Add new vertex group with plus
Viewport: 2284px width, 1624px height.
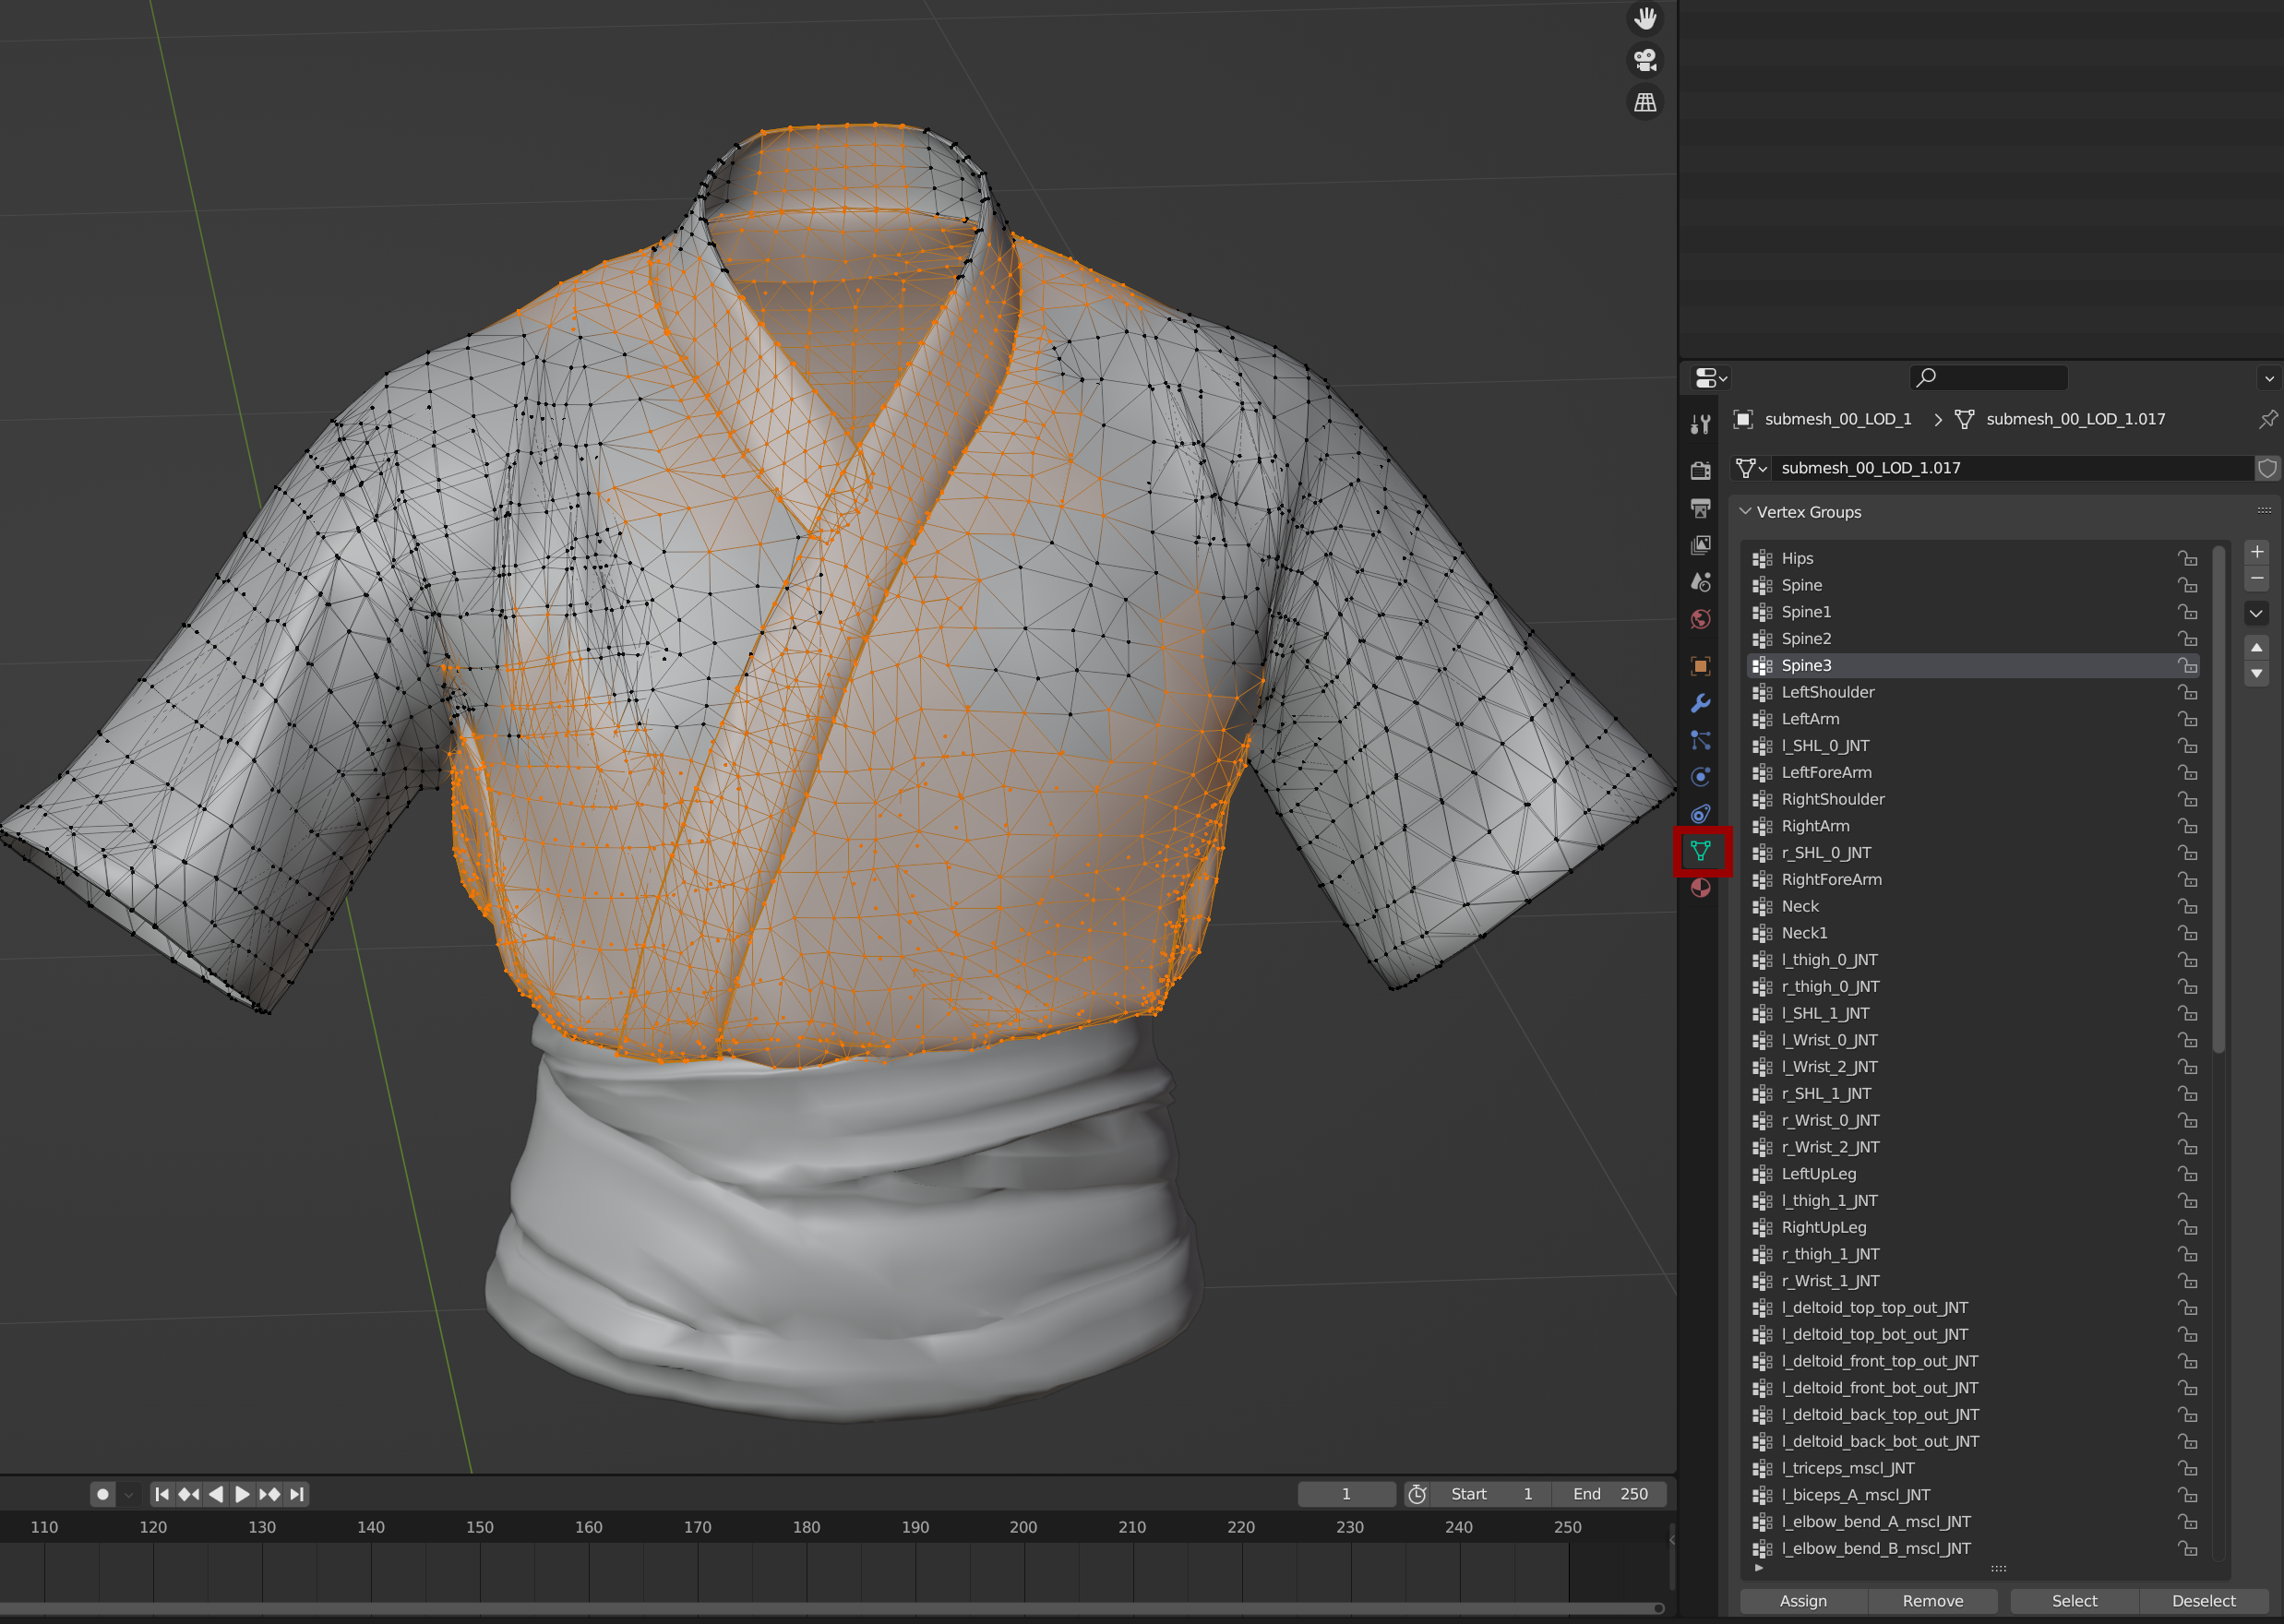pos(2257,552)
